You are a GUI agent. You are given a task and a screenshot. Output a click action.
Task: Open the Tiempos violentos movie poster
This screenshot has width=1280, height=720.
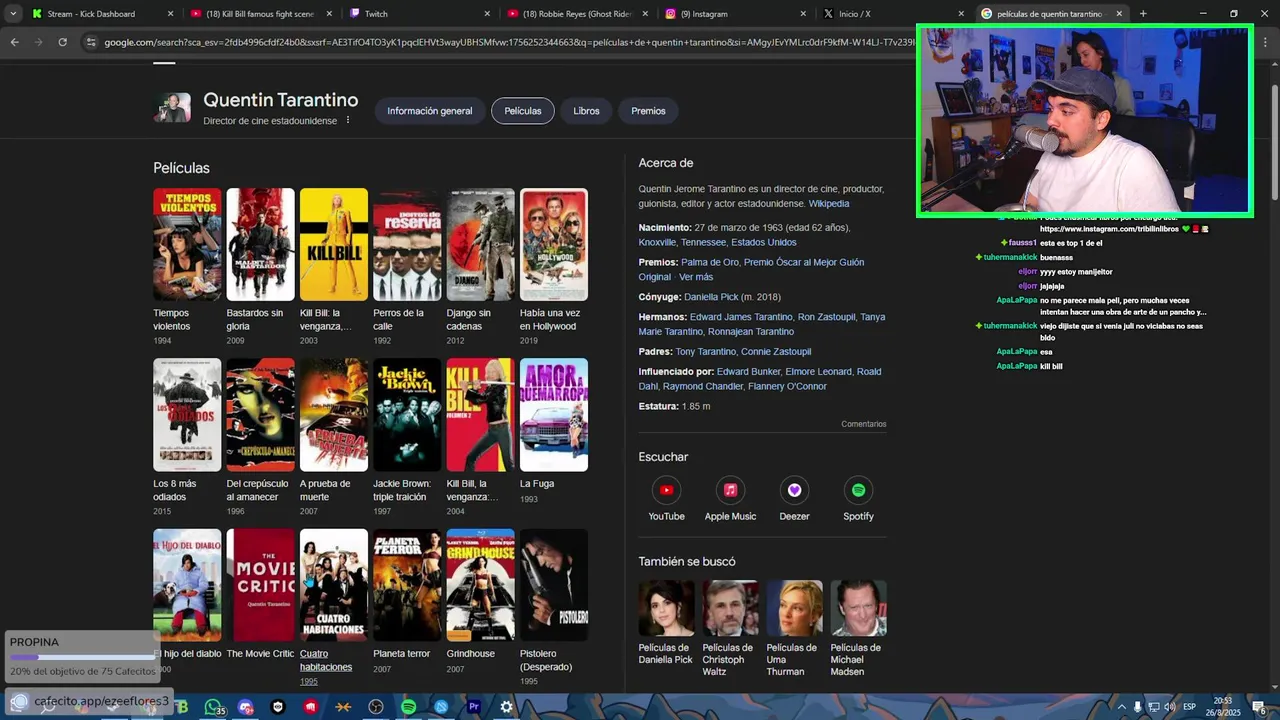pyautogui.click(x=187, y=244)
